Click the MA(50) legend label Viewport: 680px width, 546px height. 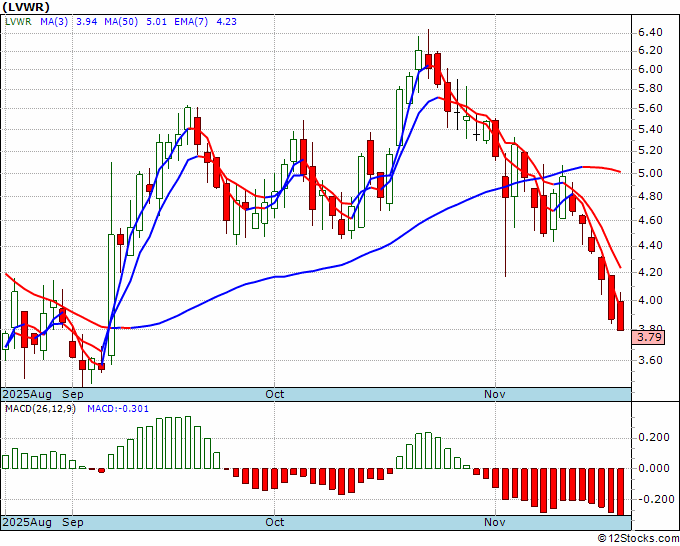click(x=121, y=21)
